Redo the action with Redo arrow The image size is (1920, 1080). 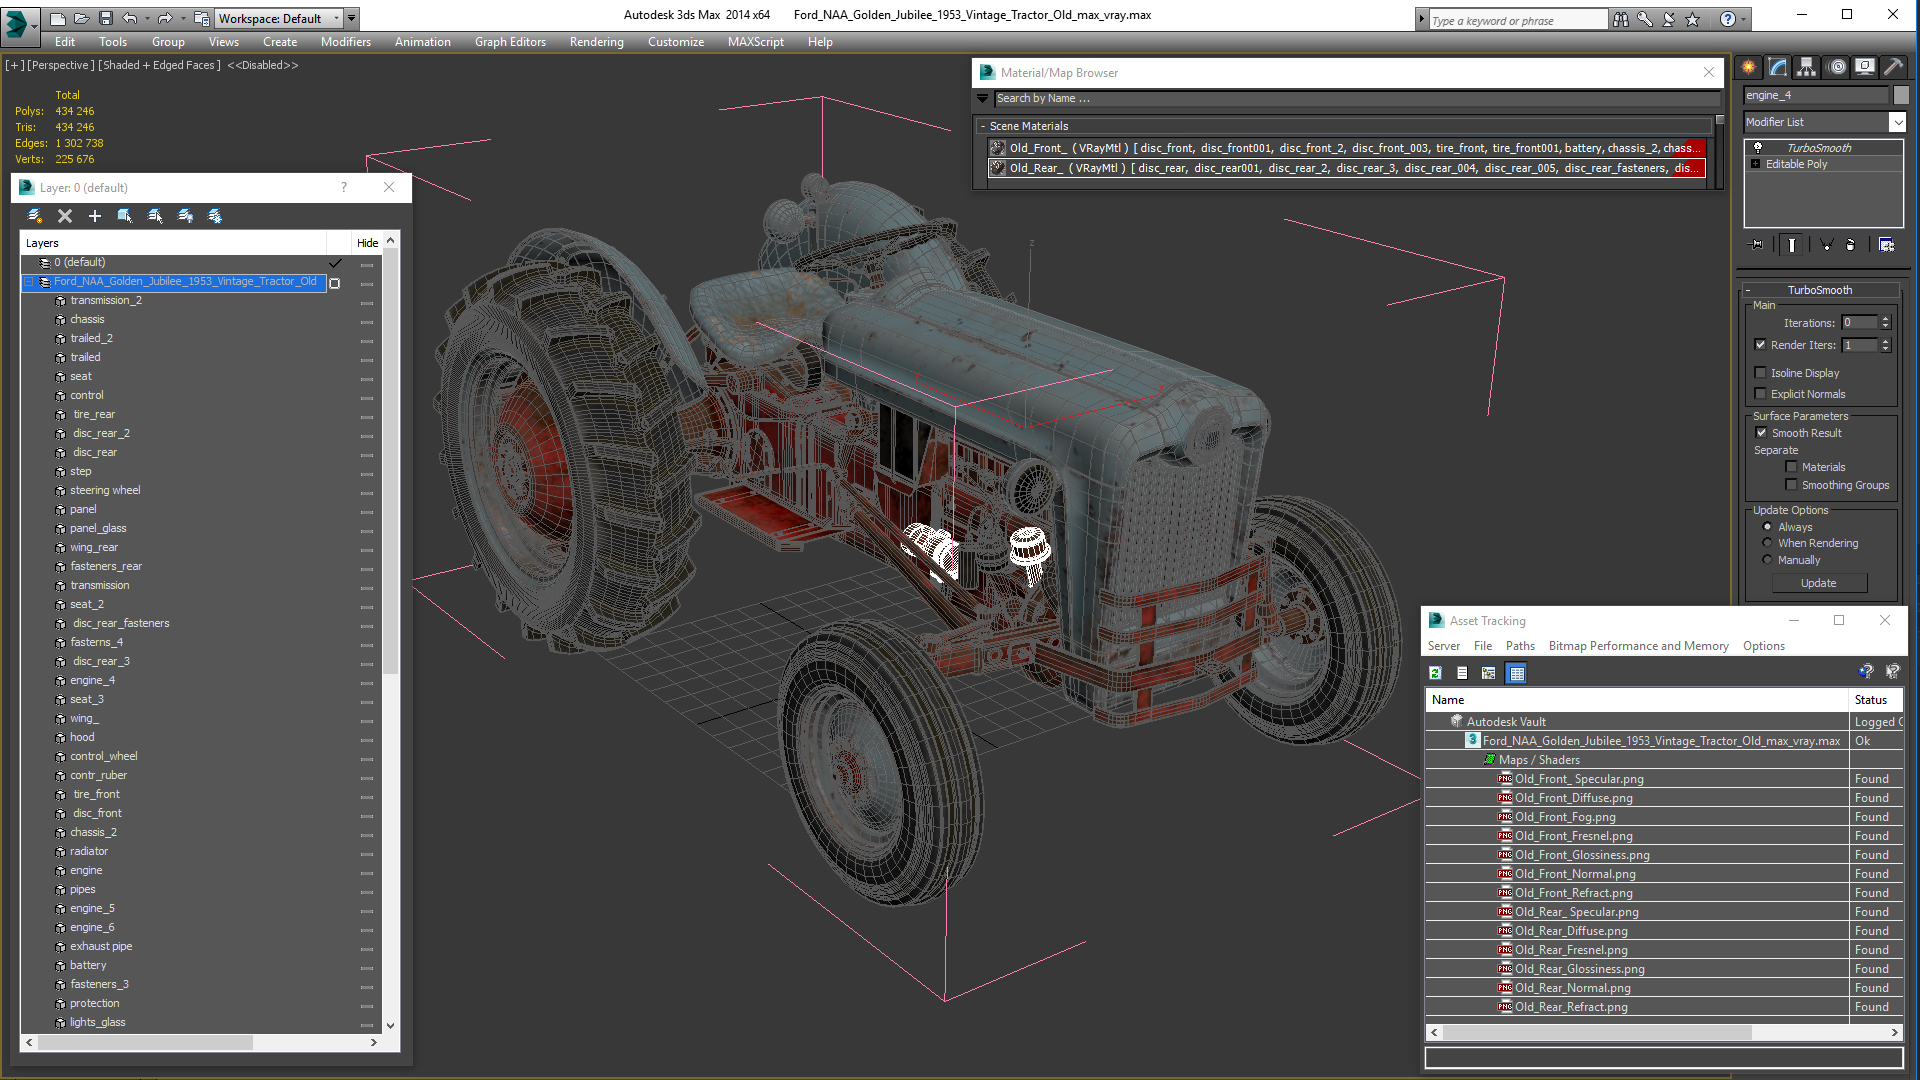pyautogui.click(x=165, y=18)
